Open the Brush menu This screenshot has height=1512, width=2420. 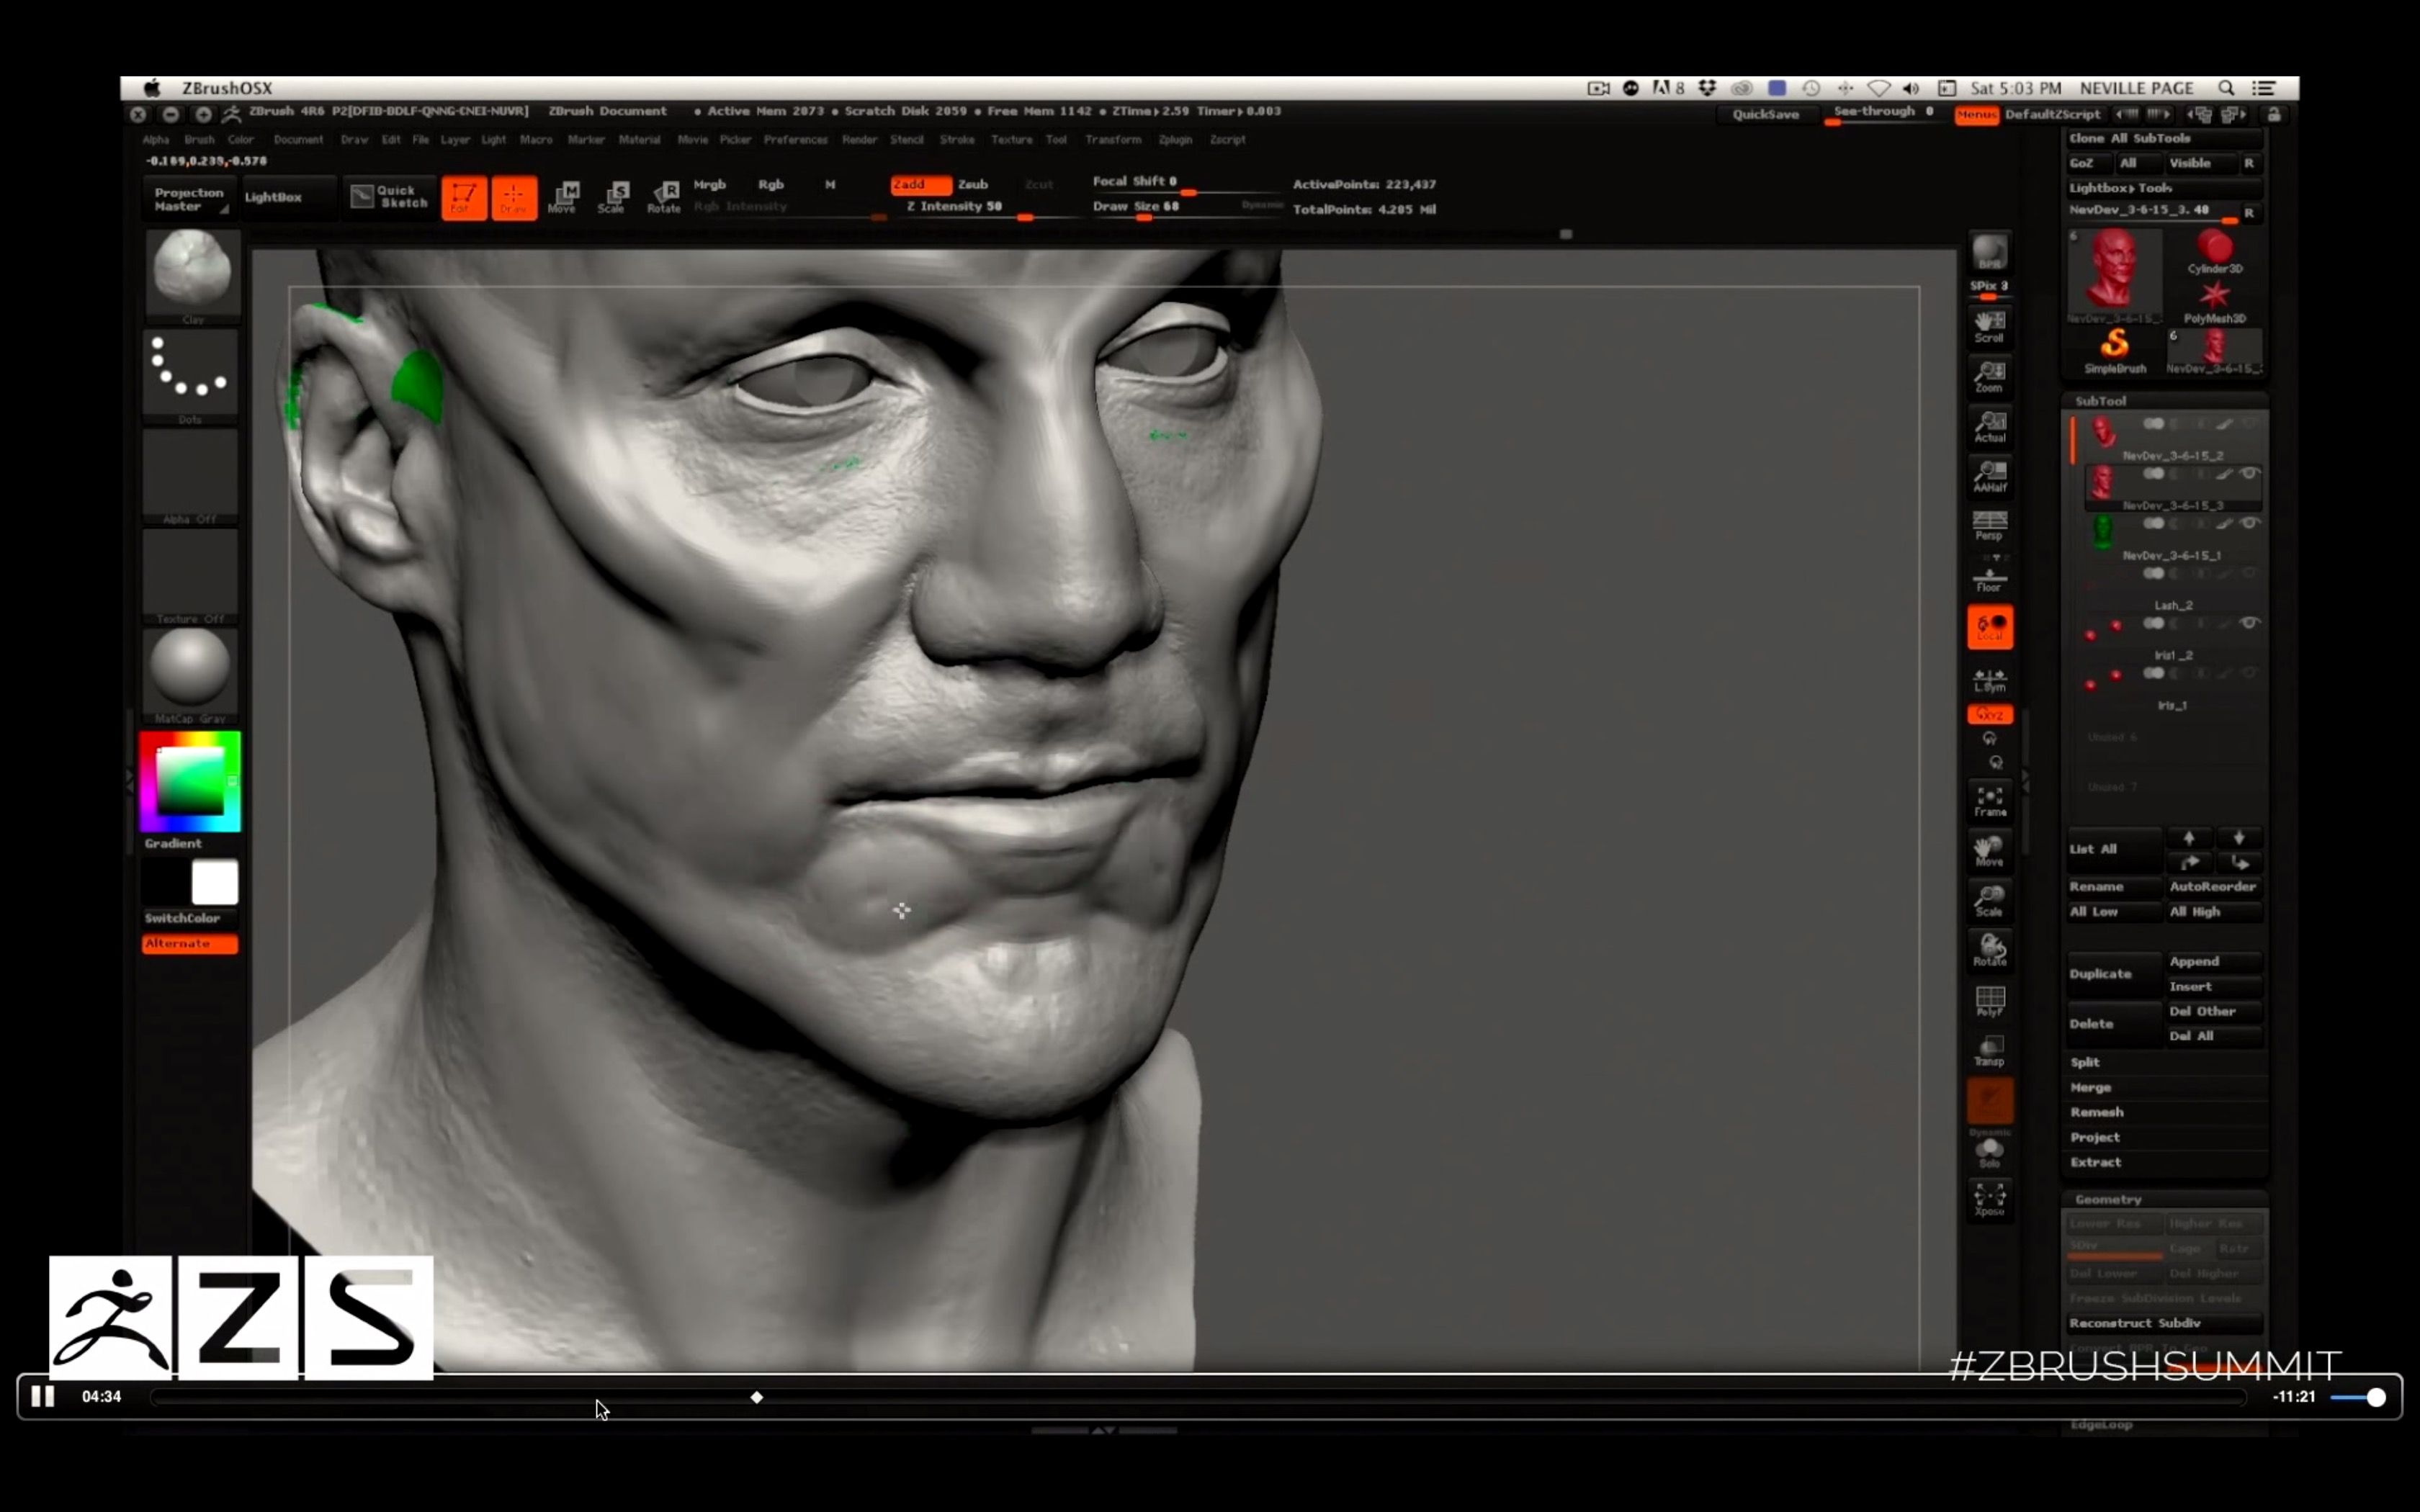coord(199,140)
